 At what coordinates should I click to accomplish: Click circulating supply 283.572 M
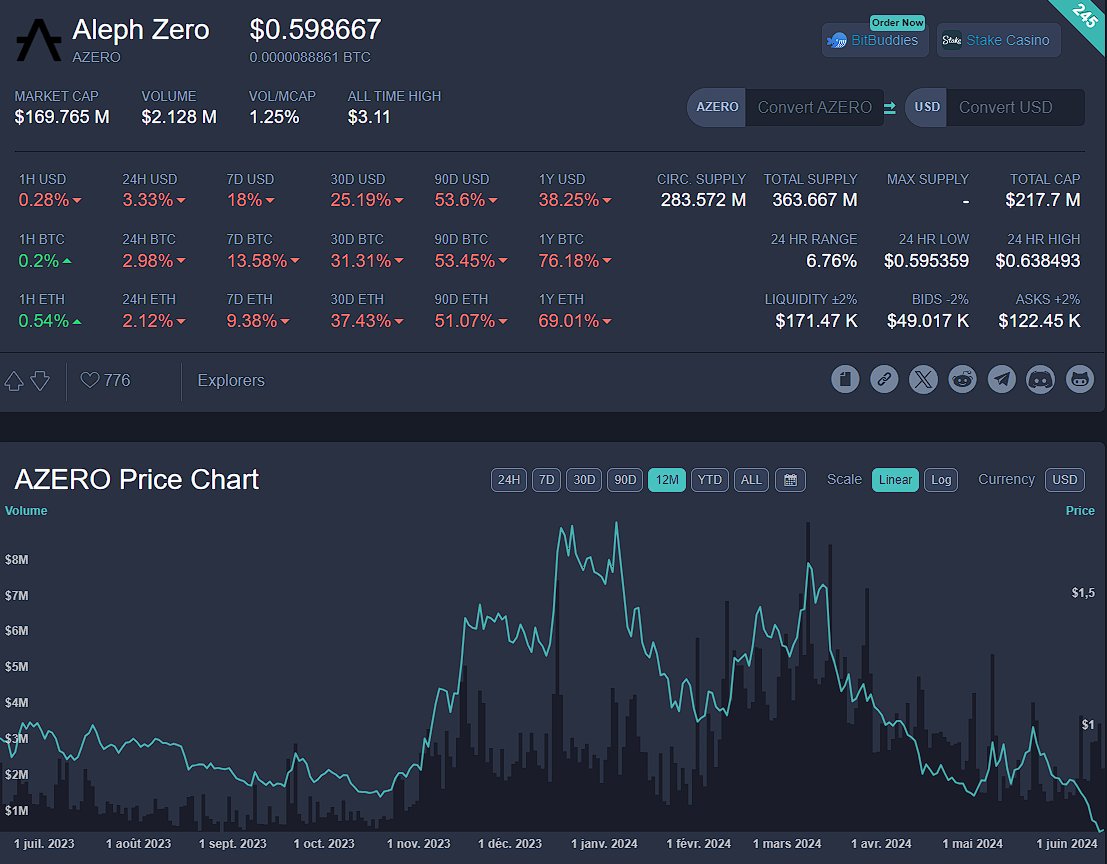click(703, 200)
